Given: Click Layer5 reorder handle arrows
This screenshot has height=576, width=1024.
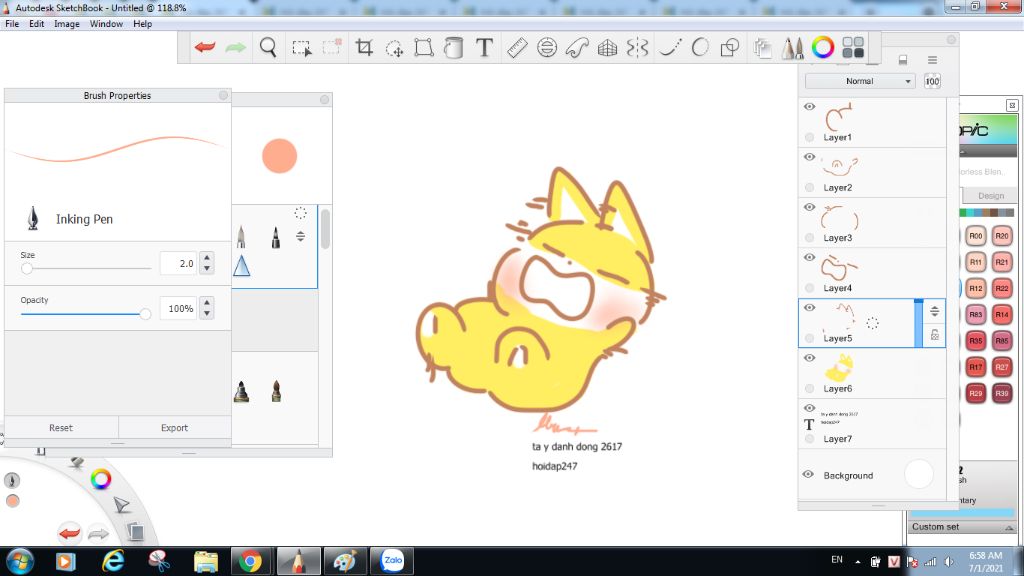Looking at the screenshot, I should (935, 311).
